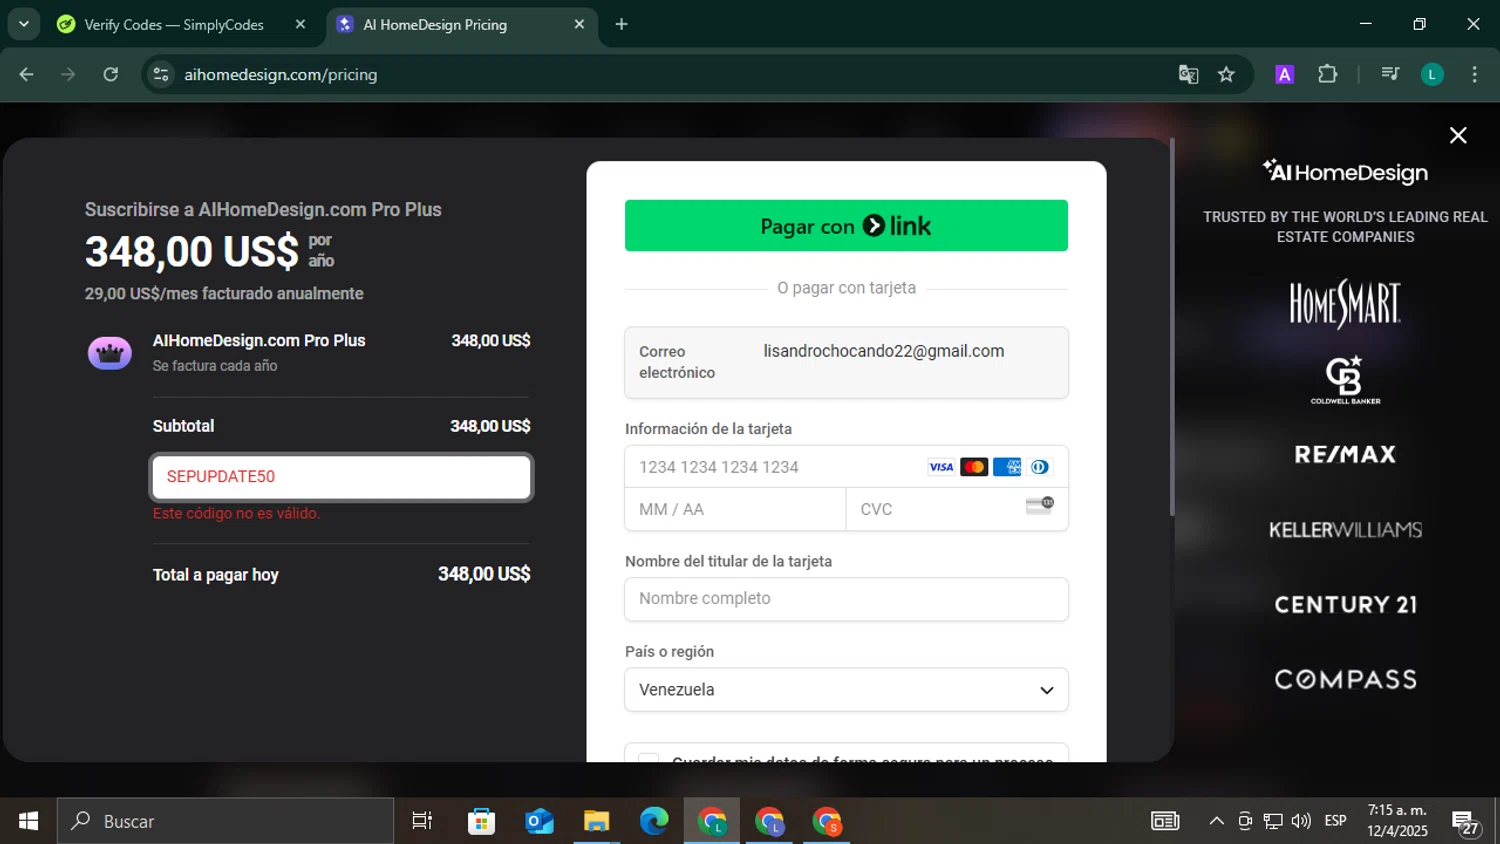Click the Coldwell Banker logo
The width and height of the screenshot is (1500, 844).
click(x=1345, y=379)
